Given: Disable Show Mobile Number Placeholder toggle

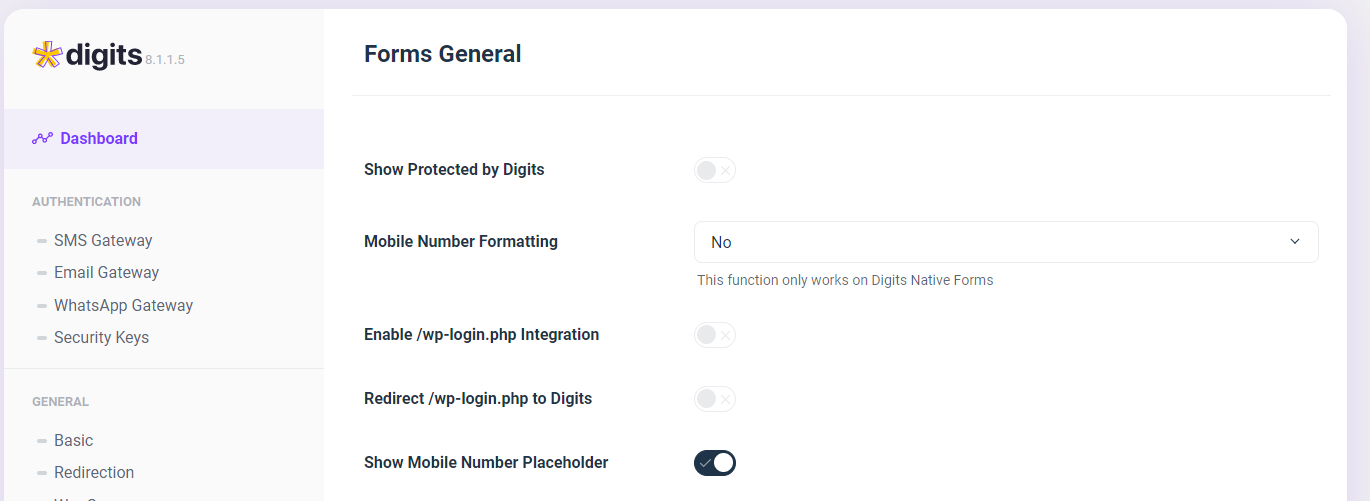Looking at the screenshot, I should 715,463.
